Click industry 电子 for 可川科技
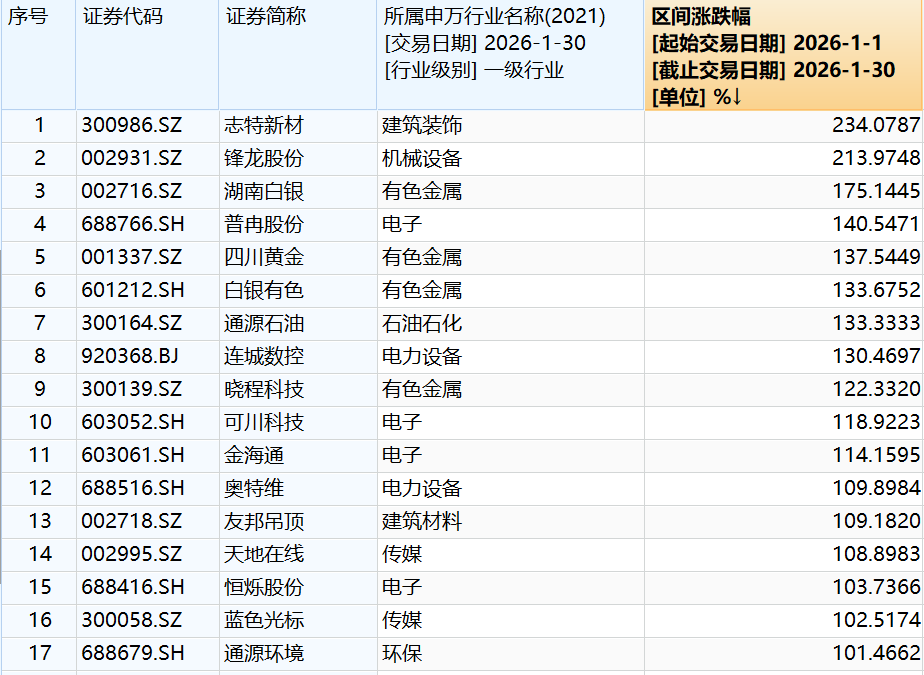Screen dimensions: 924x675 (399, 422)
